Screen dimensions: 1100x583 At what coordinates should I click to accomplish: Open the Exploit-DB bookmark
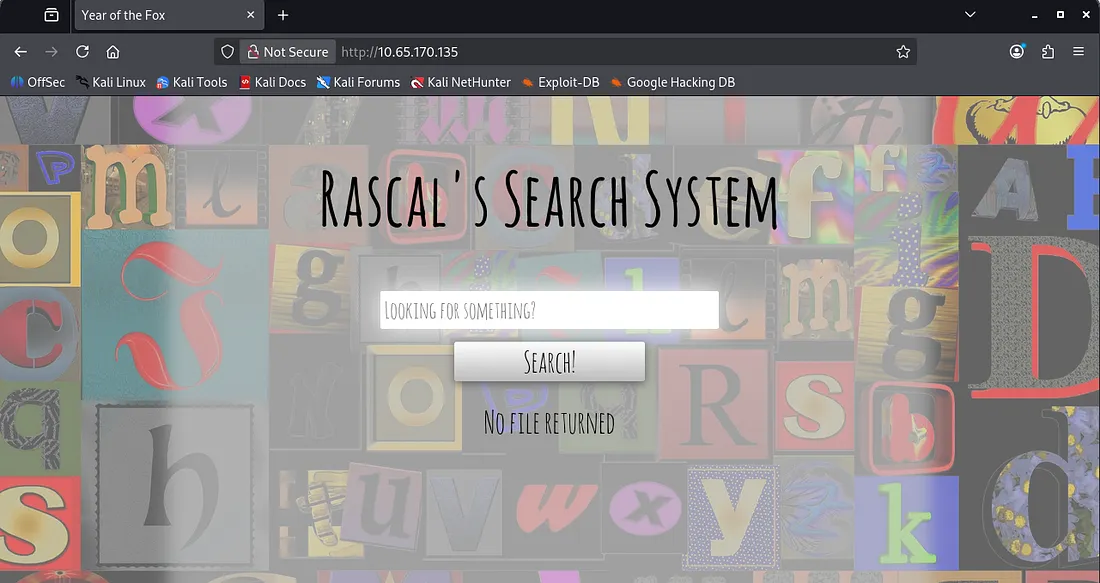click(560, 82)
